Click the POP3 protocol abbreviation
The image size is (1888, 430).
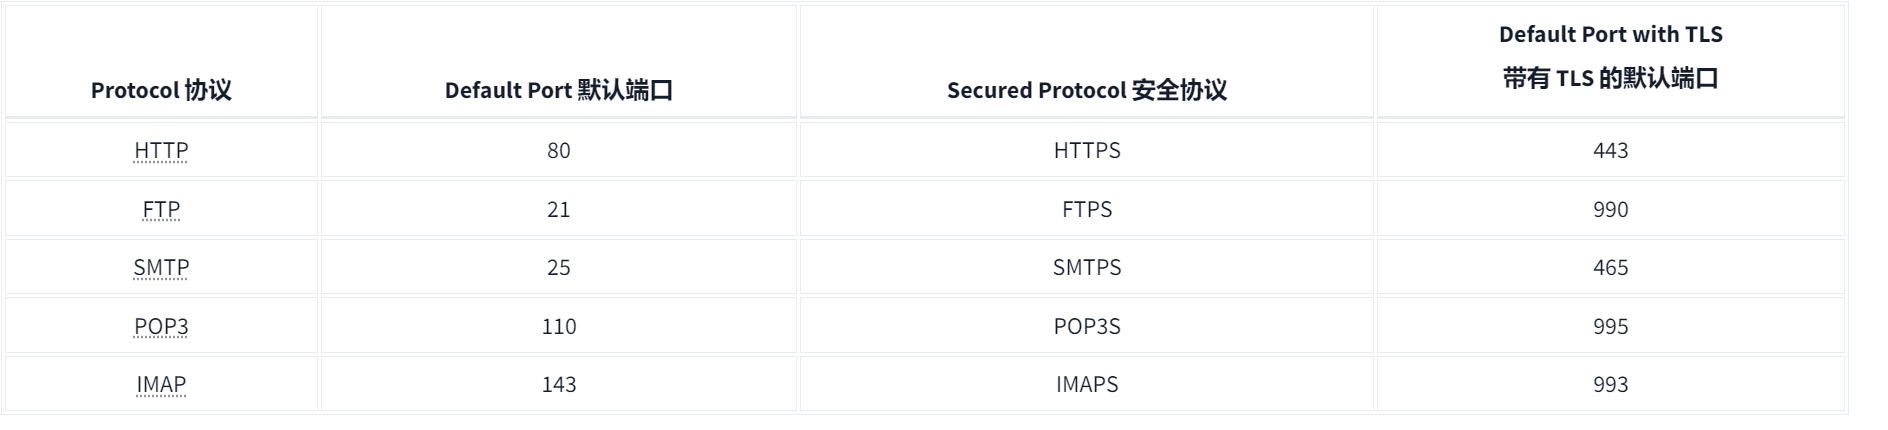point(161,326)
